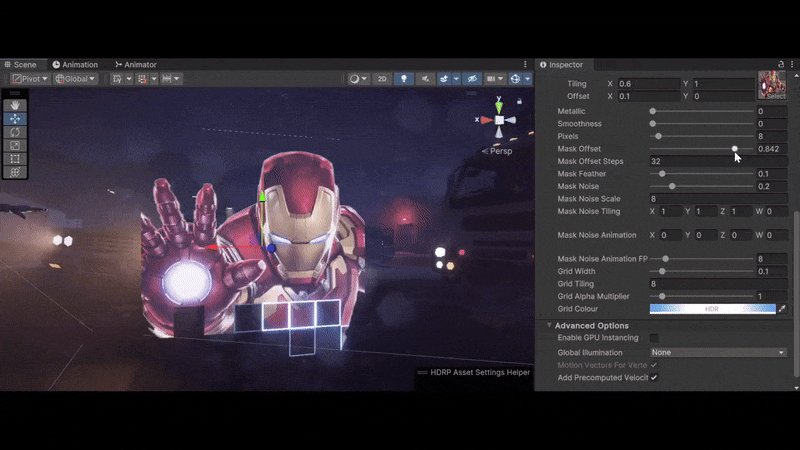
Task: Open the Global Illumination dropdown
Action: [x=718, y=353]
